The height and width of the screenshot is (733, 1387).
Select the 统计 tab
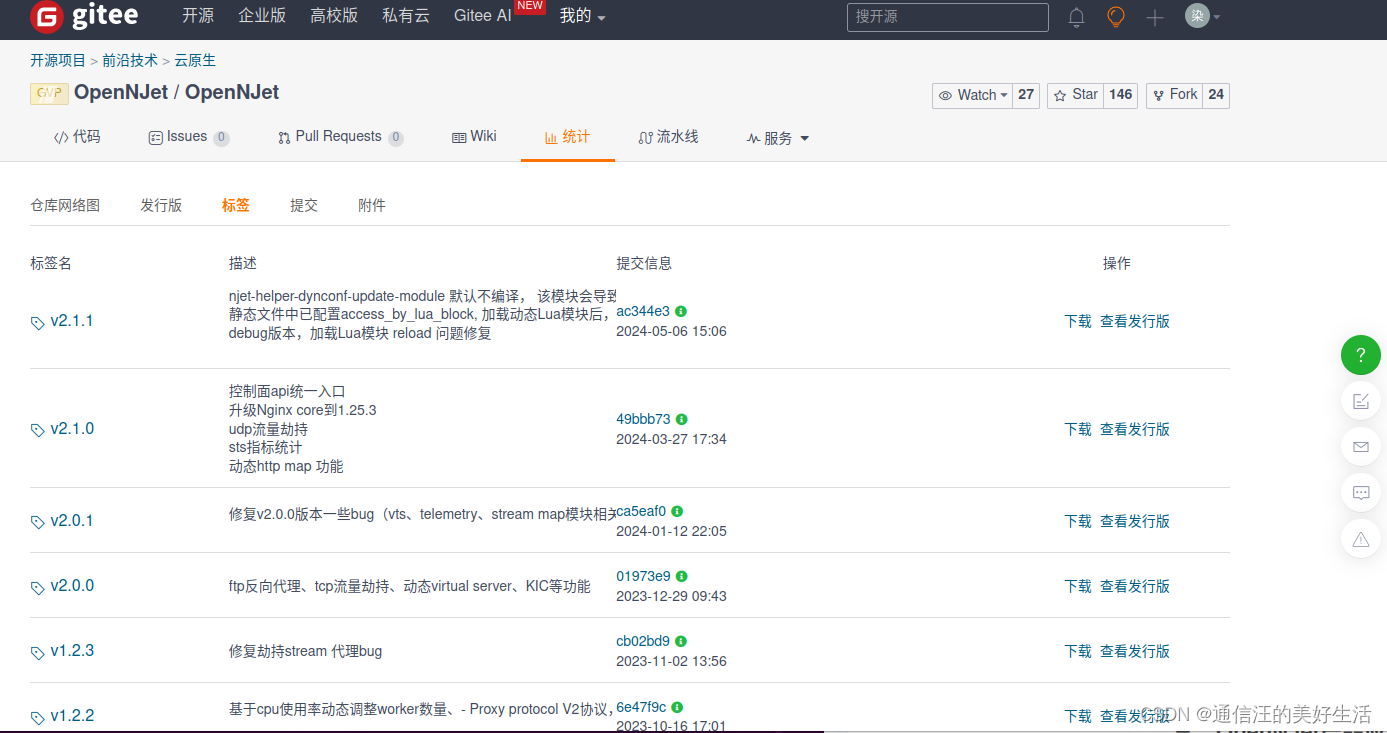pos(567,137)
